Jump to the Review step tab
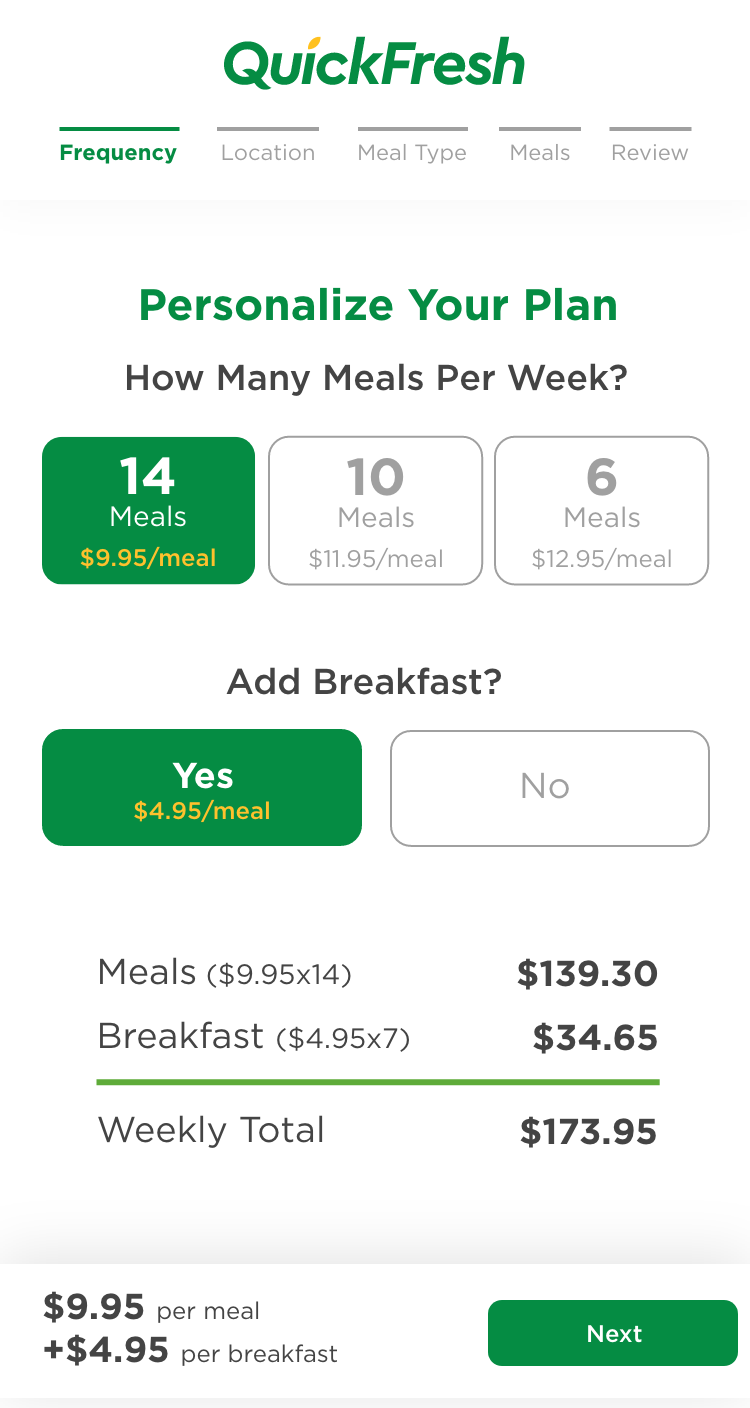The image size is (750, 1408). click(x=650, y=152)
